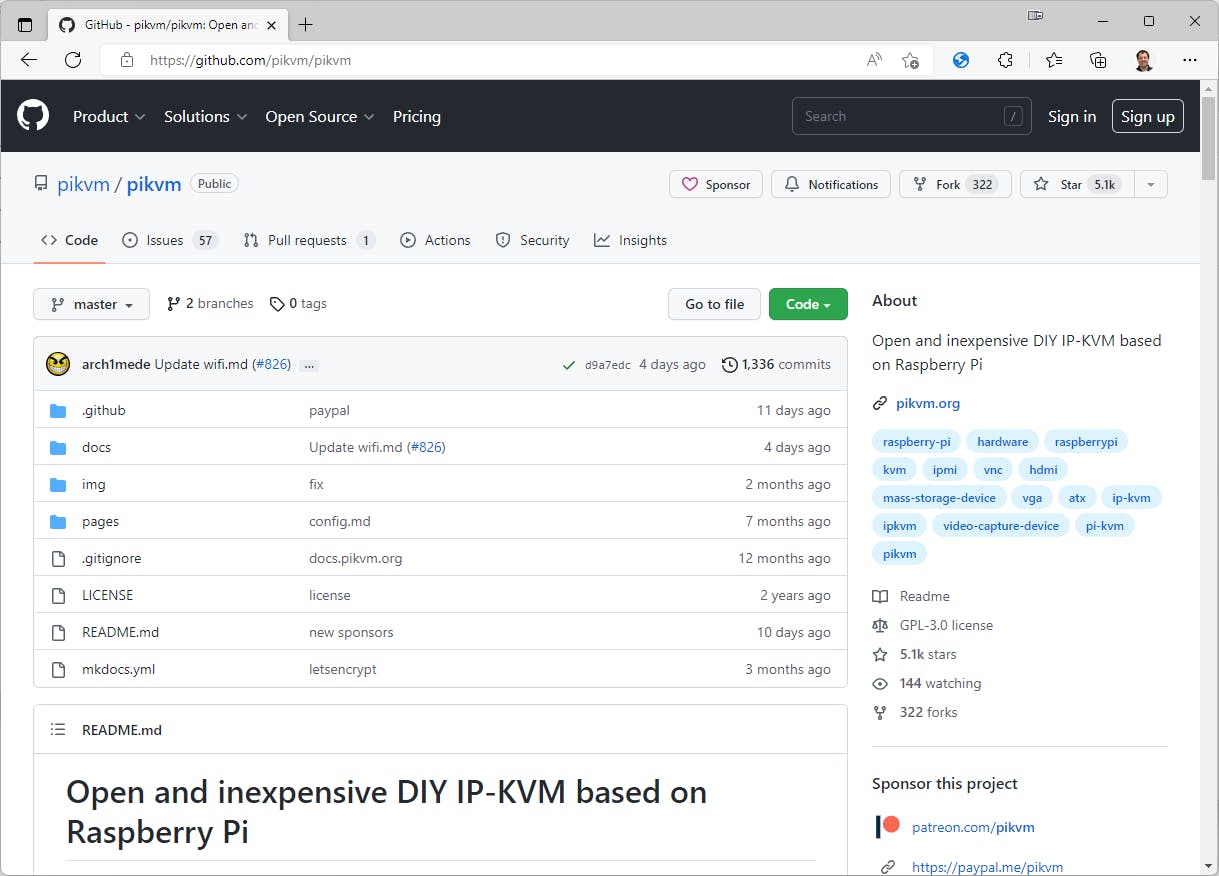Click Go to file button
This screenshot has width=1219, height=876.
pyautogui.click(x=714, y=304)
